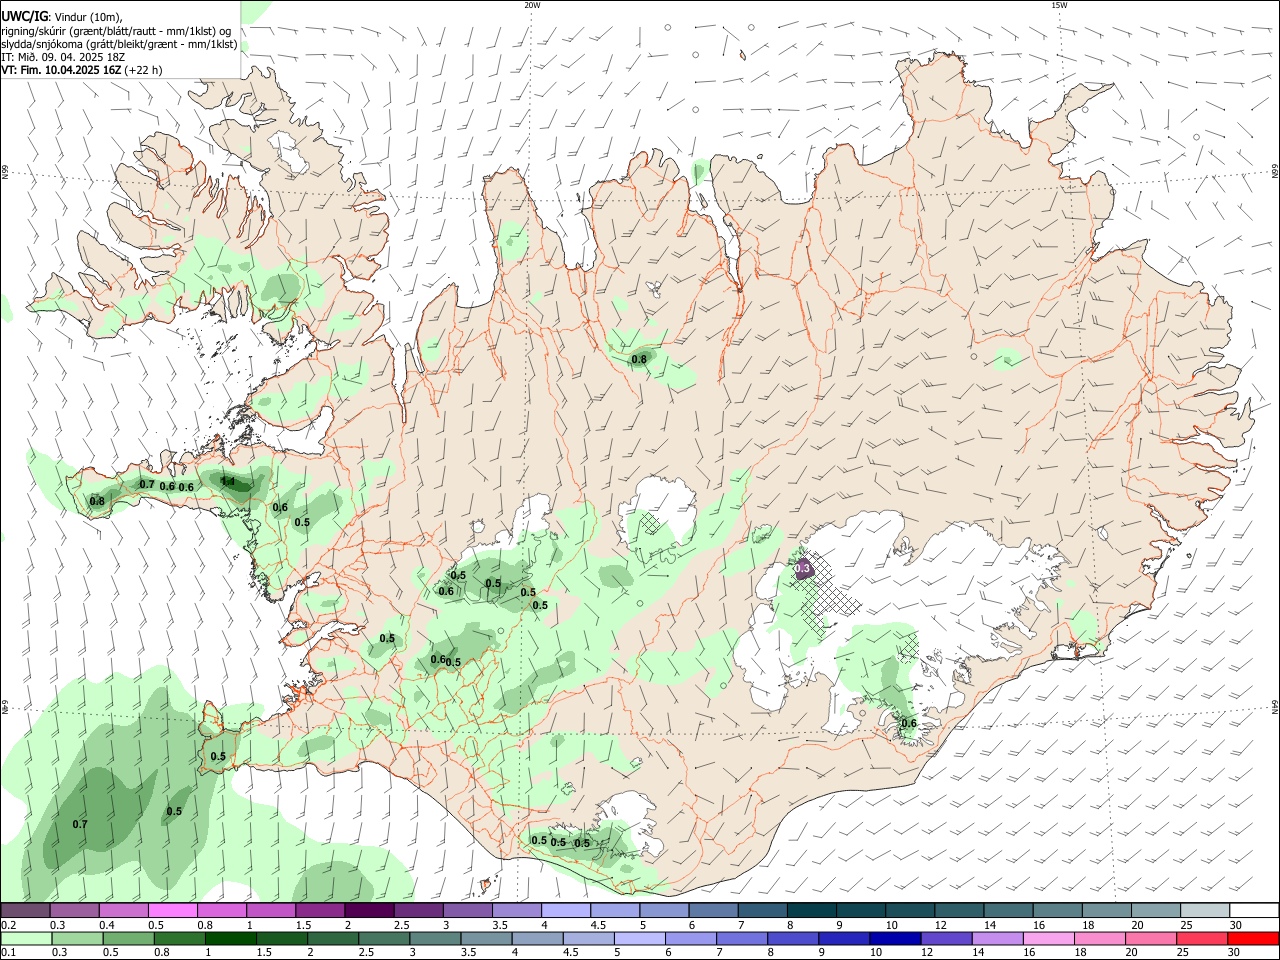The height and width of the screenshot is (960, 1280).
Task: Click the 1.1 precipitation value on Snæfellsnes
Action: tap(227, 482)
